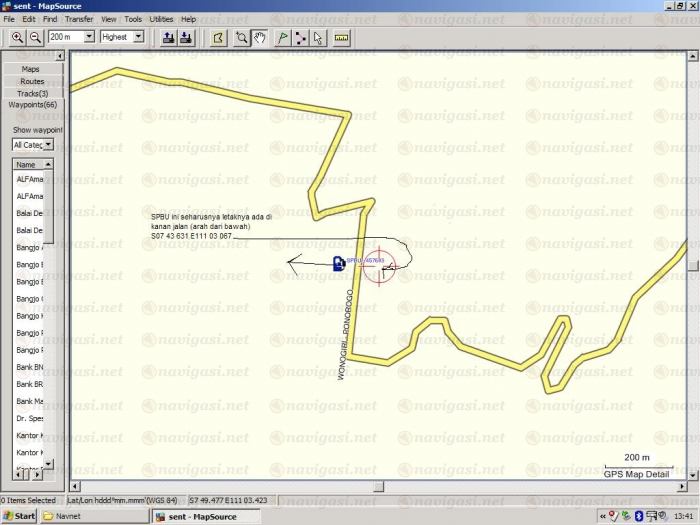Switch to the Routes tab

click(x=32, y=81)
